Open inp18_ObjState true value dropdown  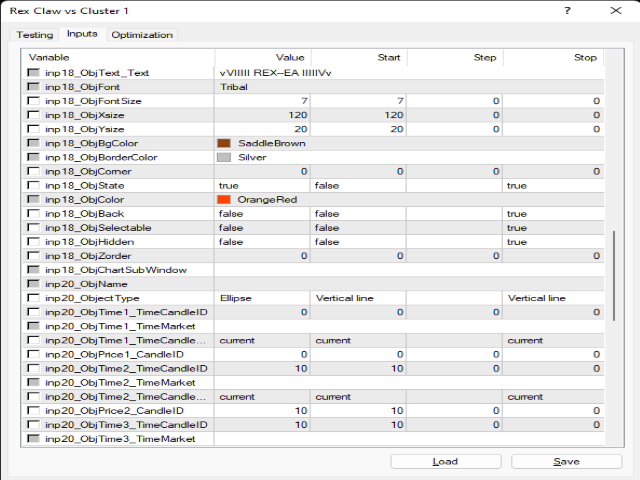(262, 186)
